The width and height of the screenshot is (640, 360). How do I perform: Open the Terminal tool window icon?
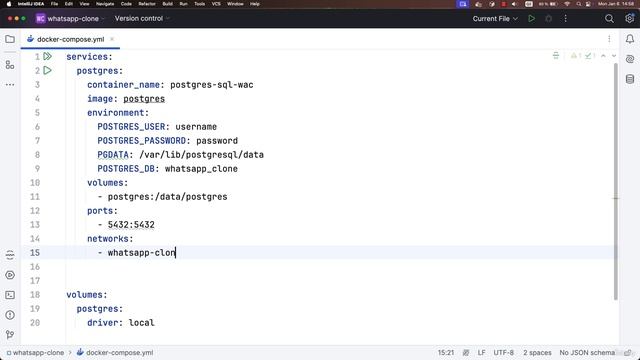(x=10, y=295)
